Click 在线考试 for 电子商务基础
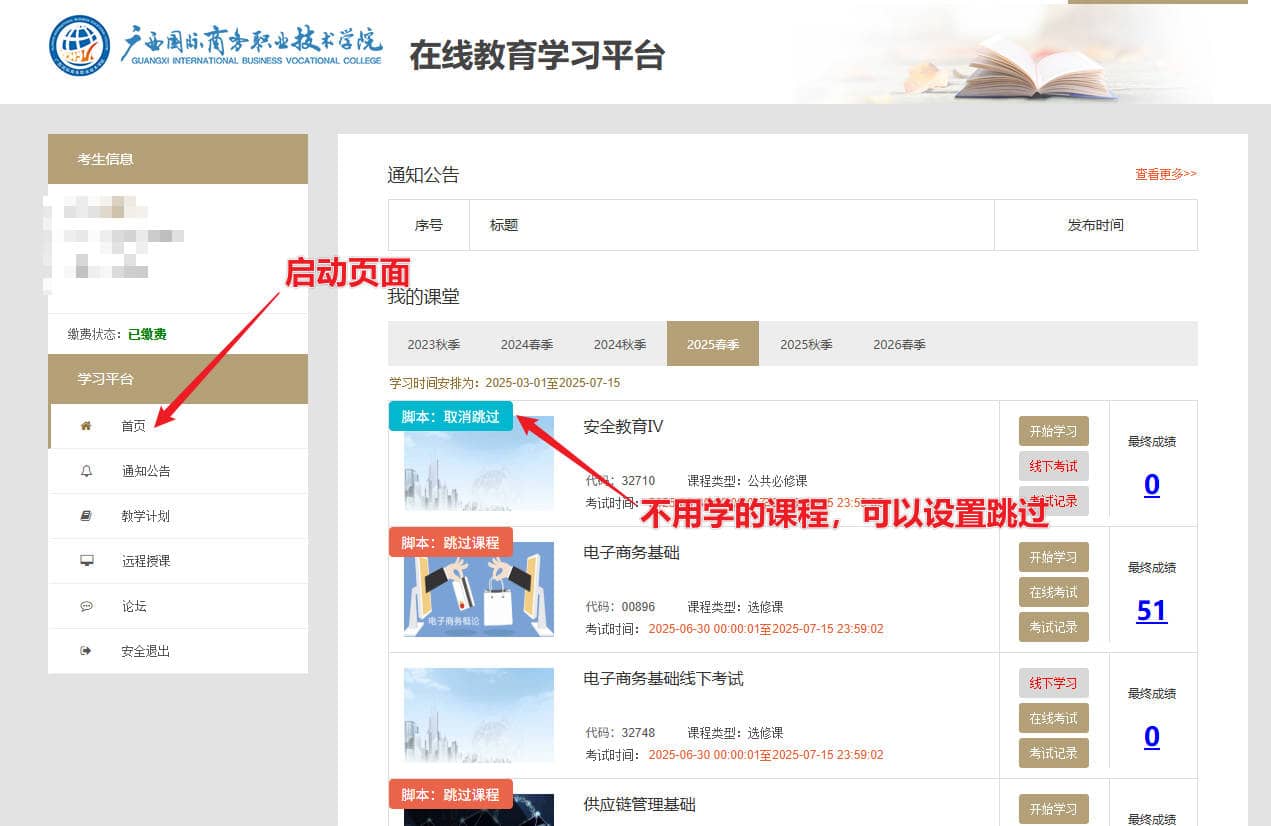Screen dimensions: 1271x826 coord(1054,592)
